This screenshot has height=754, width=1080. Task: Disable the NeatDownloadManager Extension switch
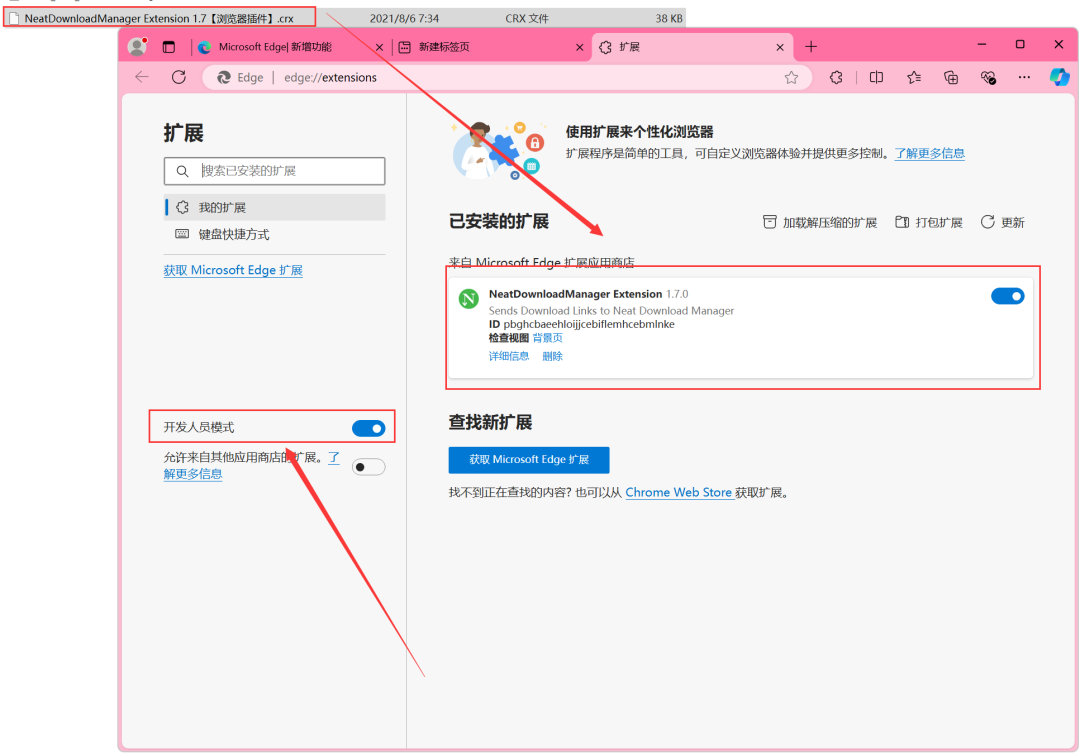pos(1008,296)
